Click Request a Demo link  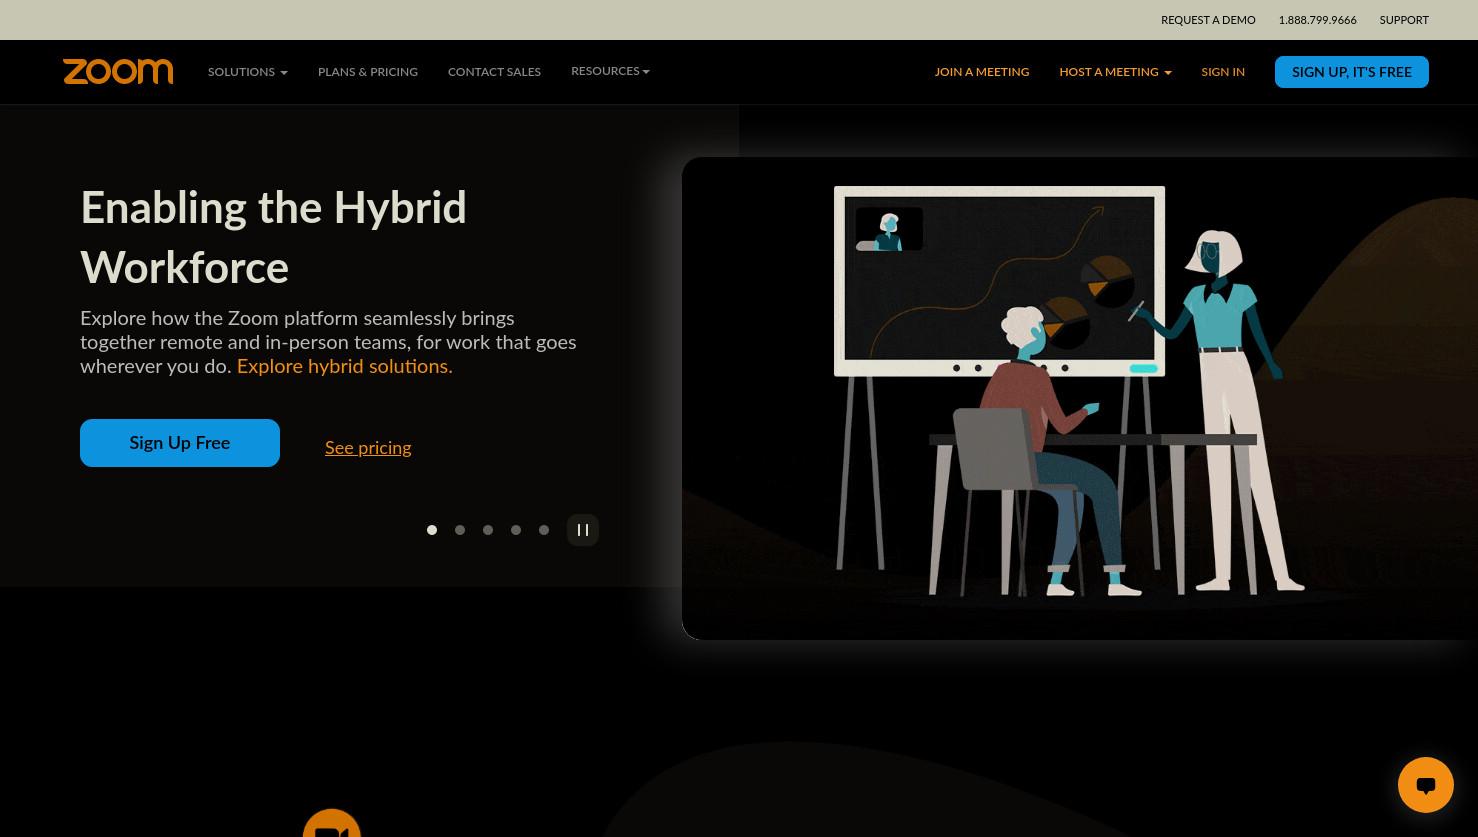[x=1208, y=20]
